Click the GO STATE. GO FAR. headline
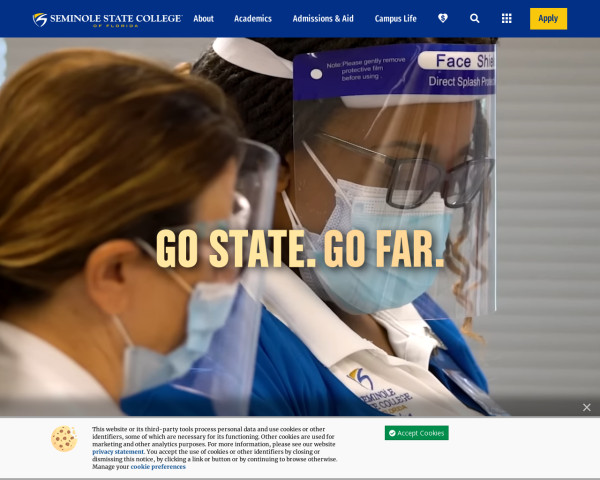600x480 pixels. (300, 249)
